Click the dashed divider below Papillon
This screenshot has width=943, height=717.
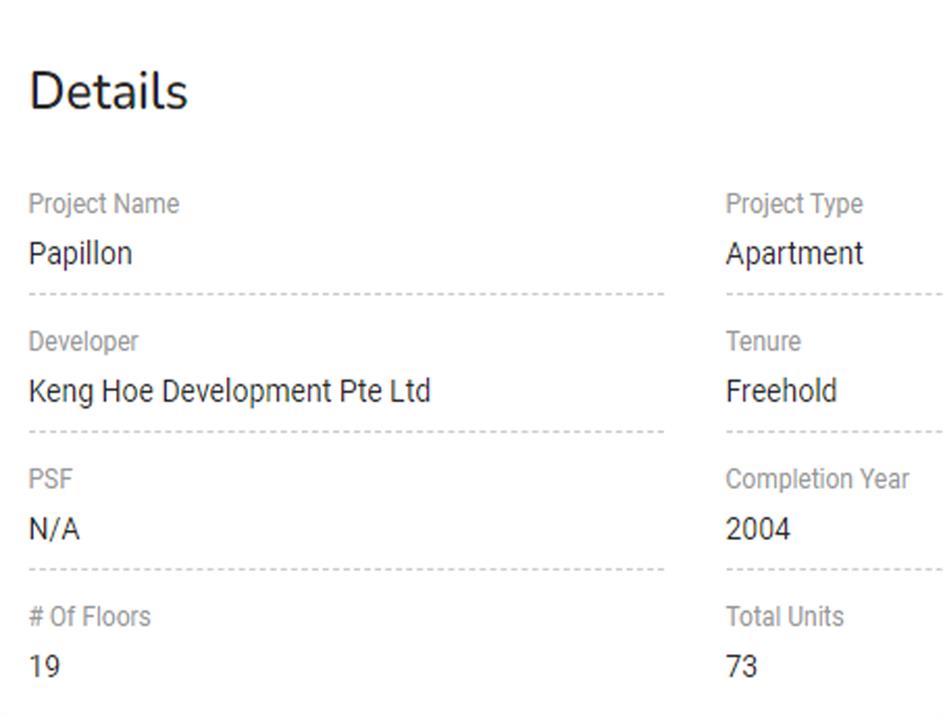pyautogui.click(x=346, y=294)
